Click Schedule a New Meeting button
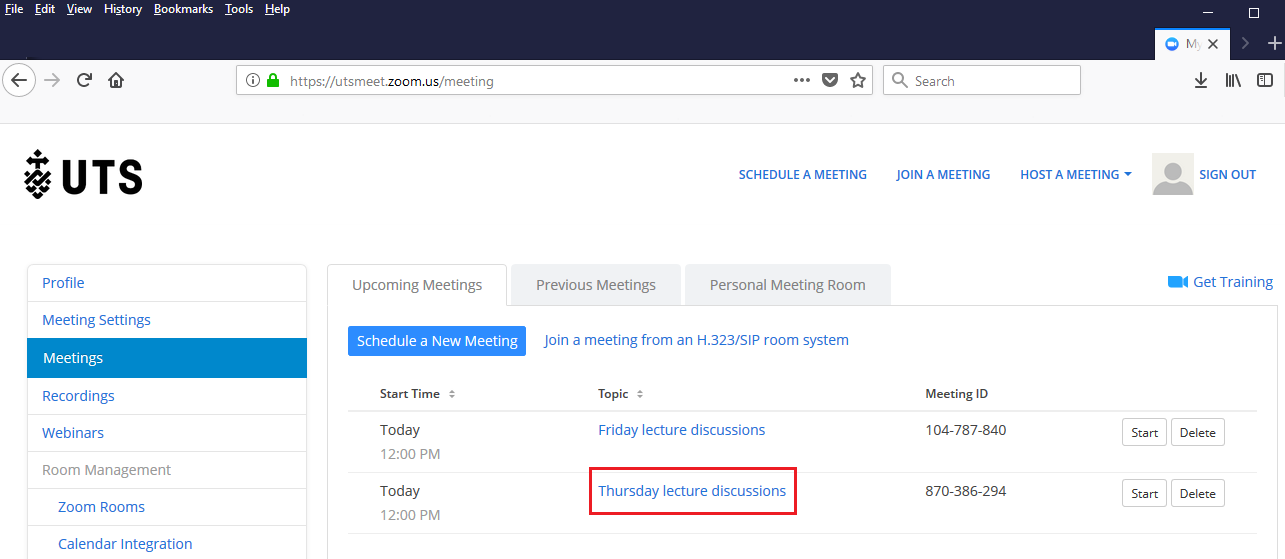 [436, 341]
